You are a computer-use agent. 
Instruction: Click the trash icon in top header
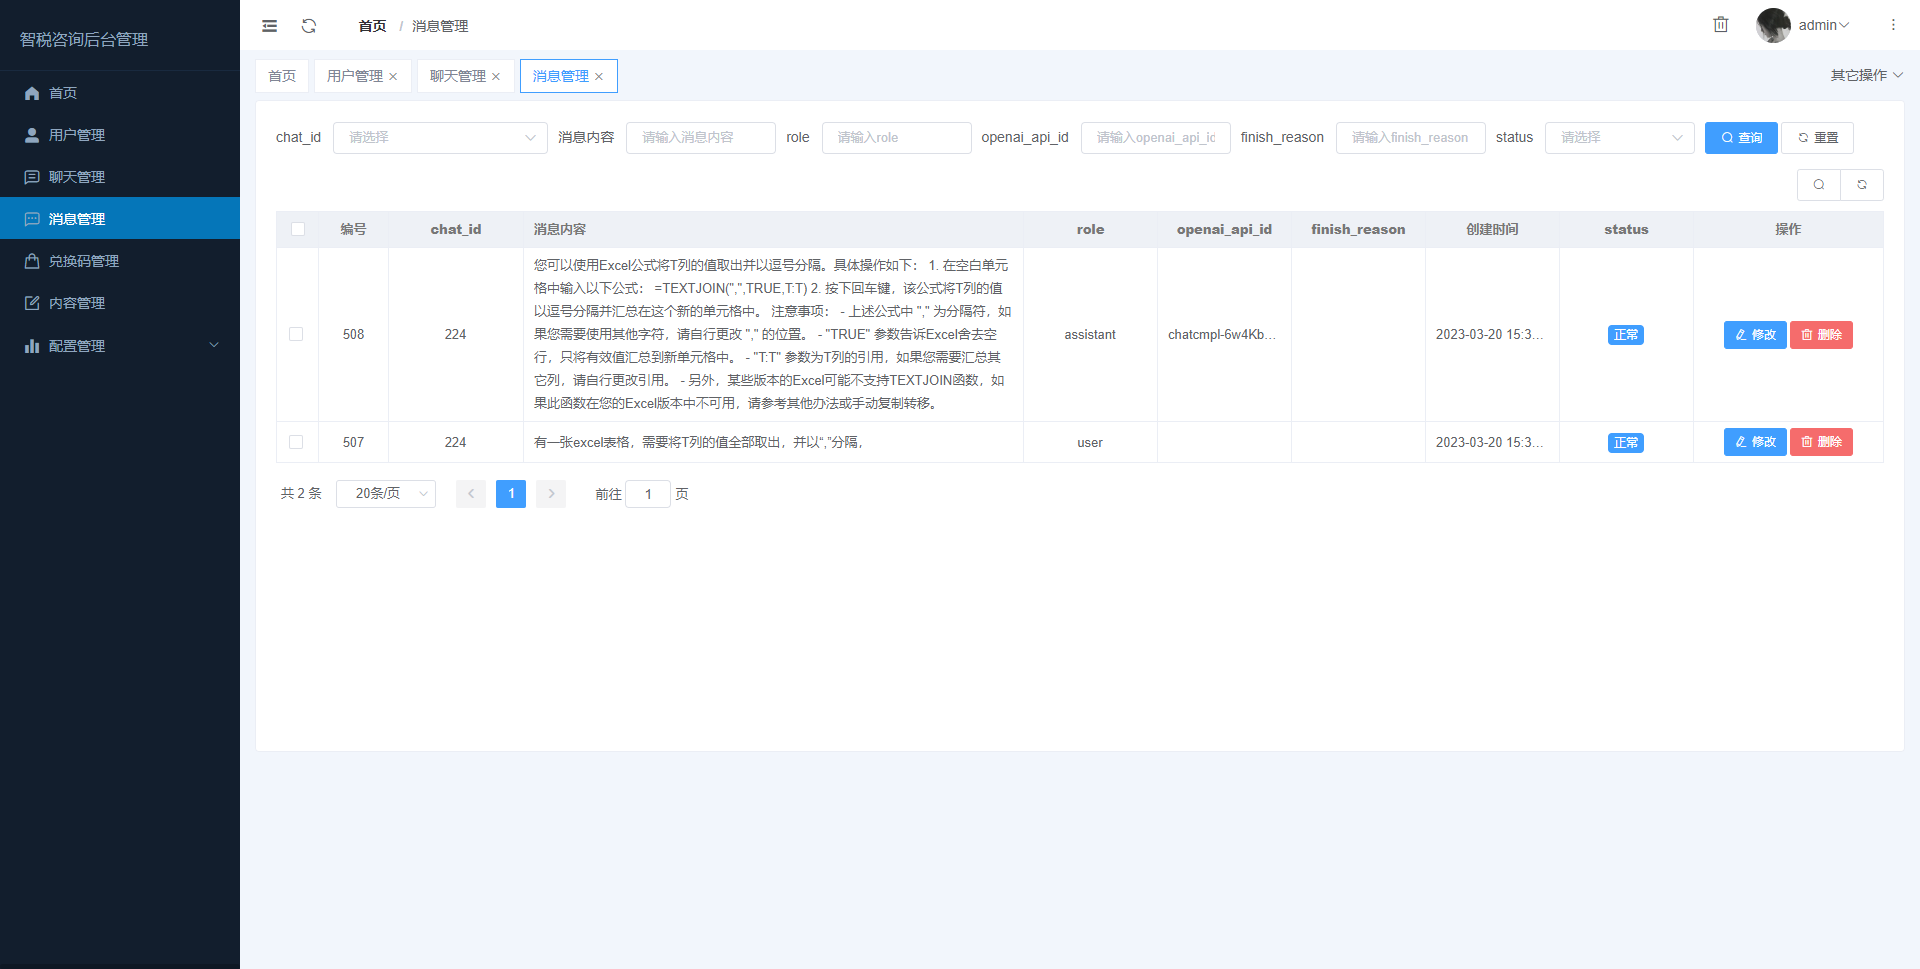[x=1721, y=25]
